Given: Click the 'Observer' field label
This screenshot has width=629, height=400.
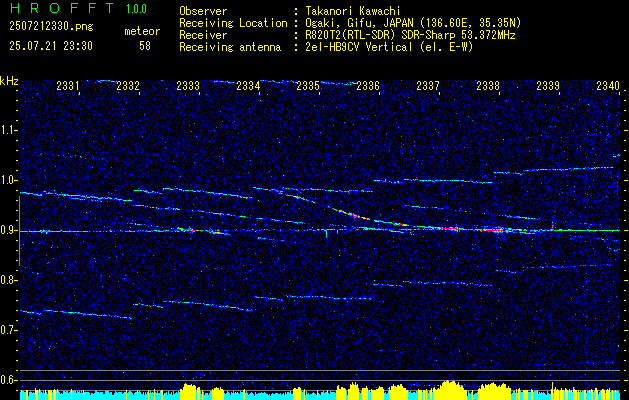Looking at the screenshot, I should pyautogui.click(x=203, y=11).
